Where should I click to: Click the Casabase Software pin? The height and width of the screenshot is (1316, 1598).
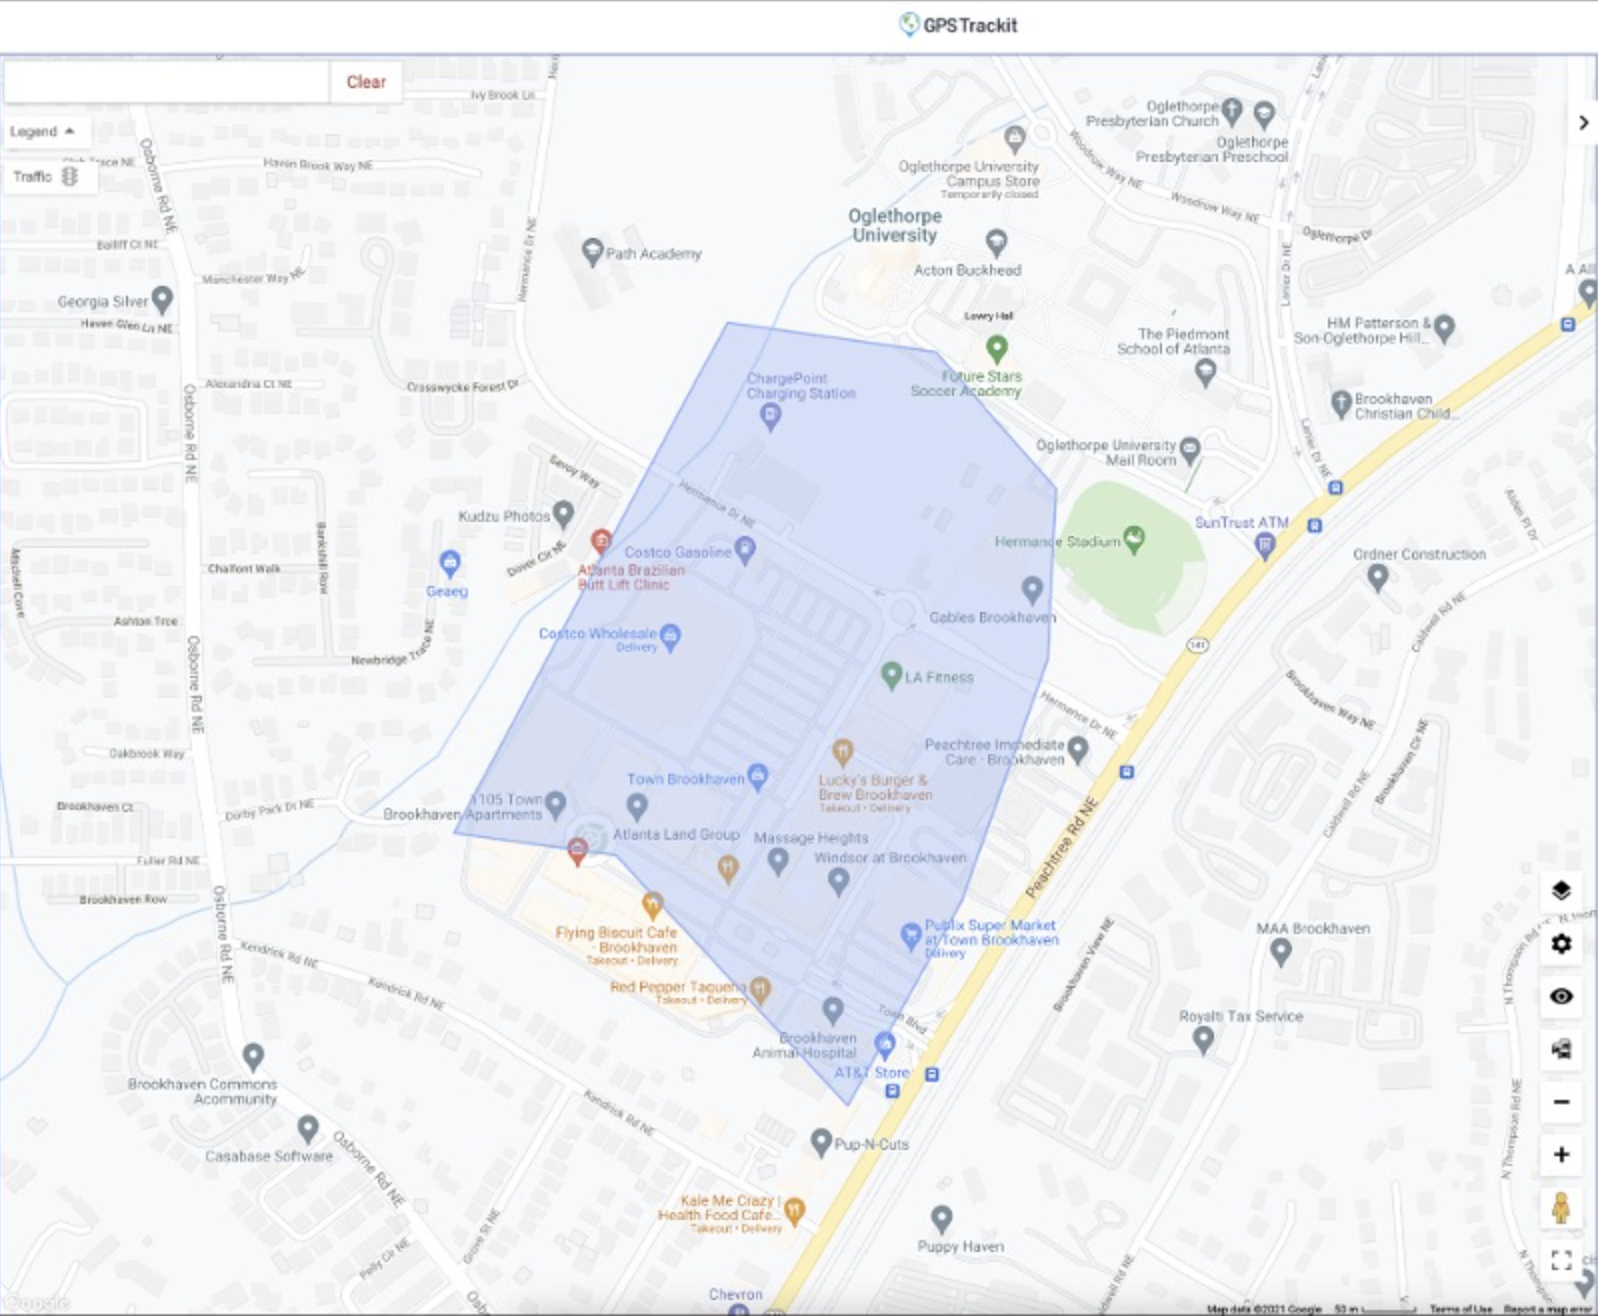[308, 1130]
